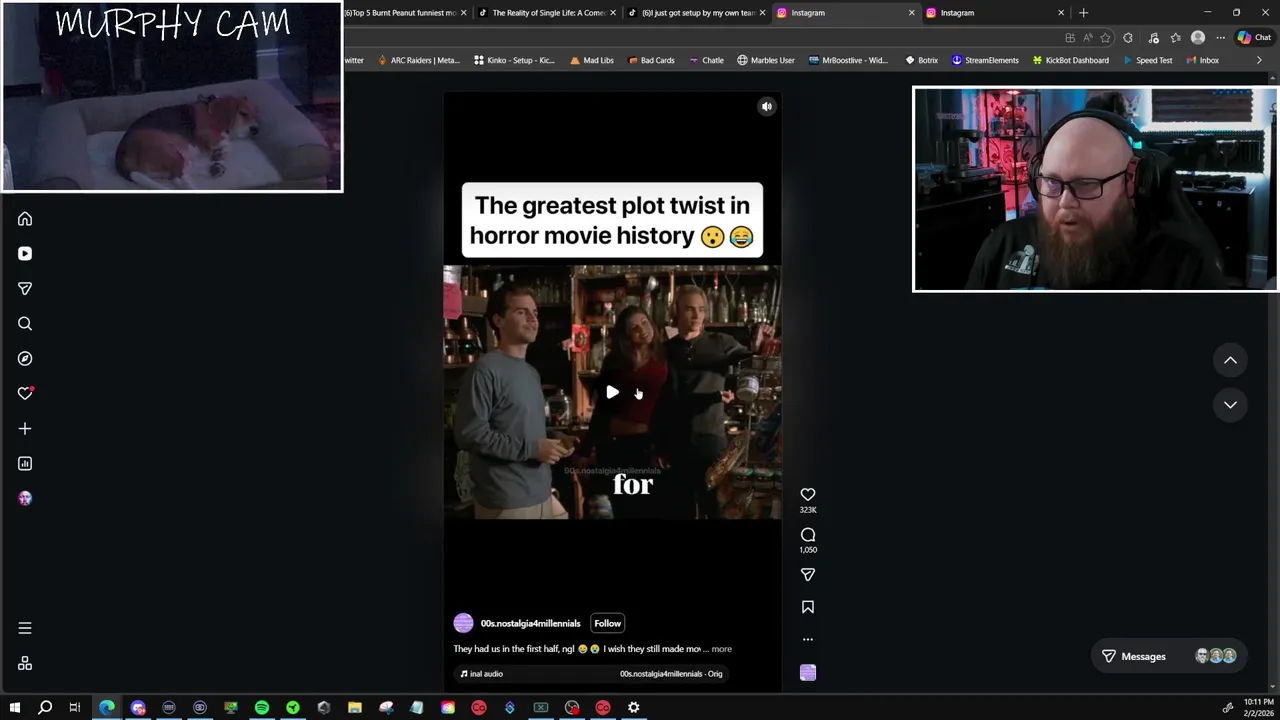
Task: Follow the 00s.nostalgia4millennials account
Action: (x=607, y=624)
